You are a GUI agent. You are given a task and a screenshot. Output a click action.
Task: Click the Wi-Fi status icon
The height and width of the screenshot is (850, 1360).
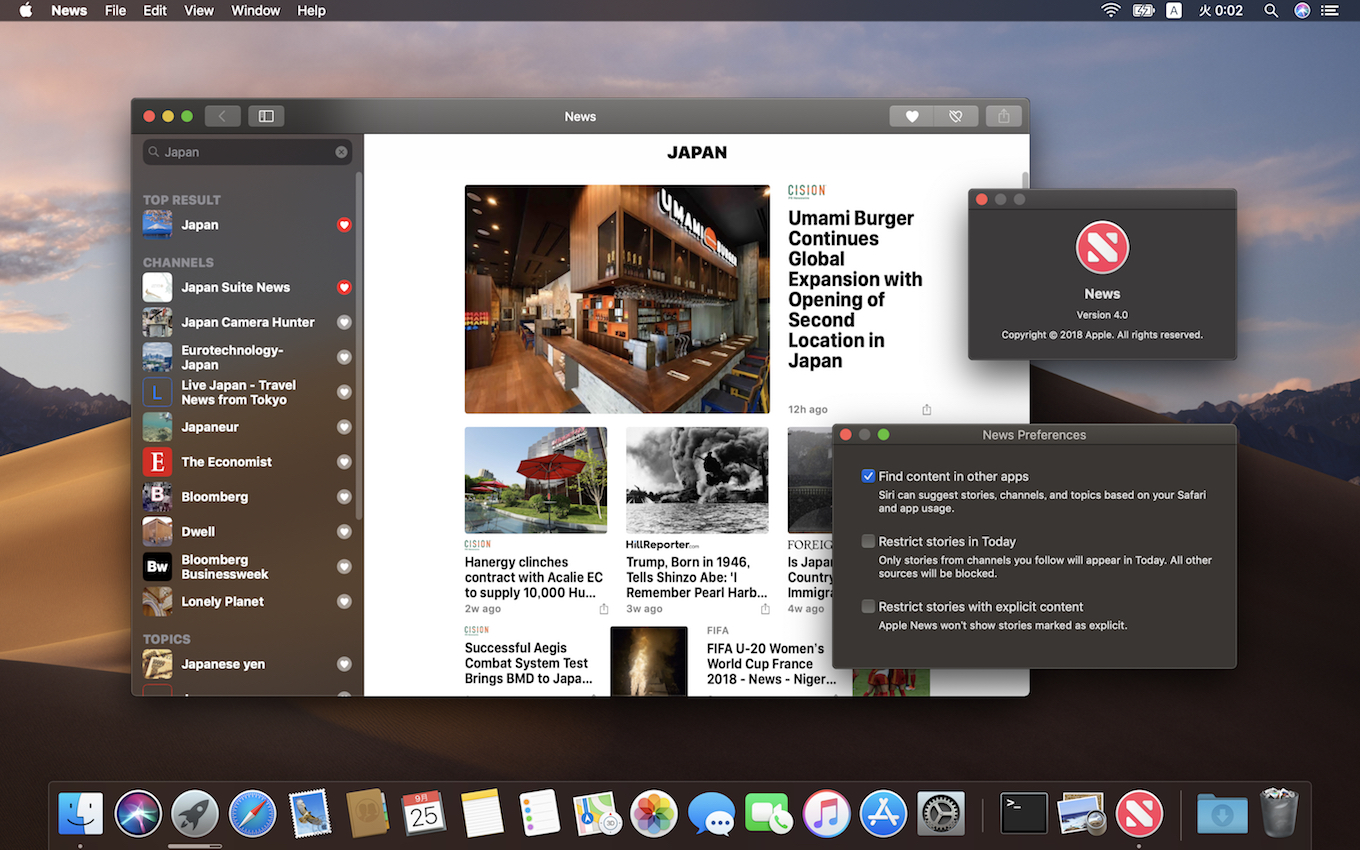[1111, 10]
